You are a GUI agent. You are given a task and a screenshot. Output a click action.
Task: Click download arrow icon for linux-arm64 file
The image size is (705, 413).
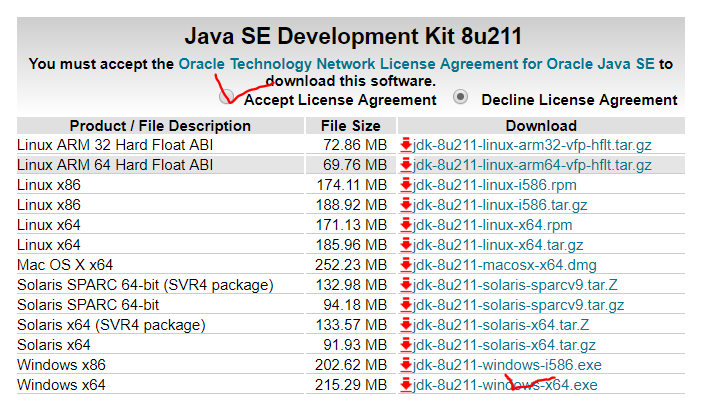(x=406, y=165)
